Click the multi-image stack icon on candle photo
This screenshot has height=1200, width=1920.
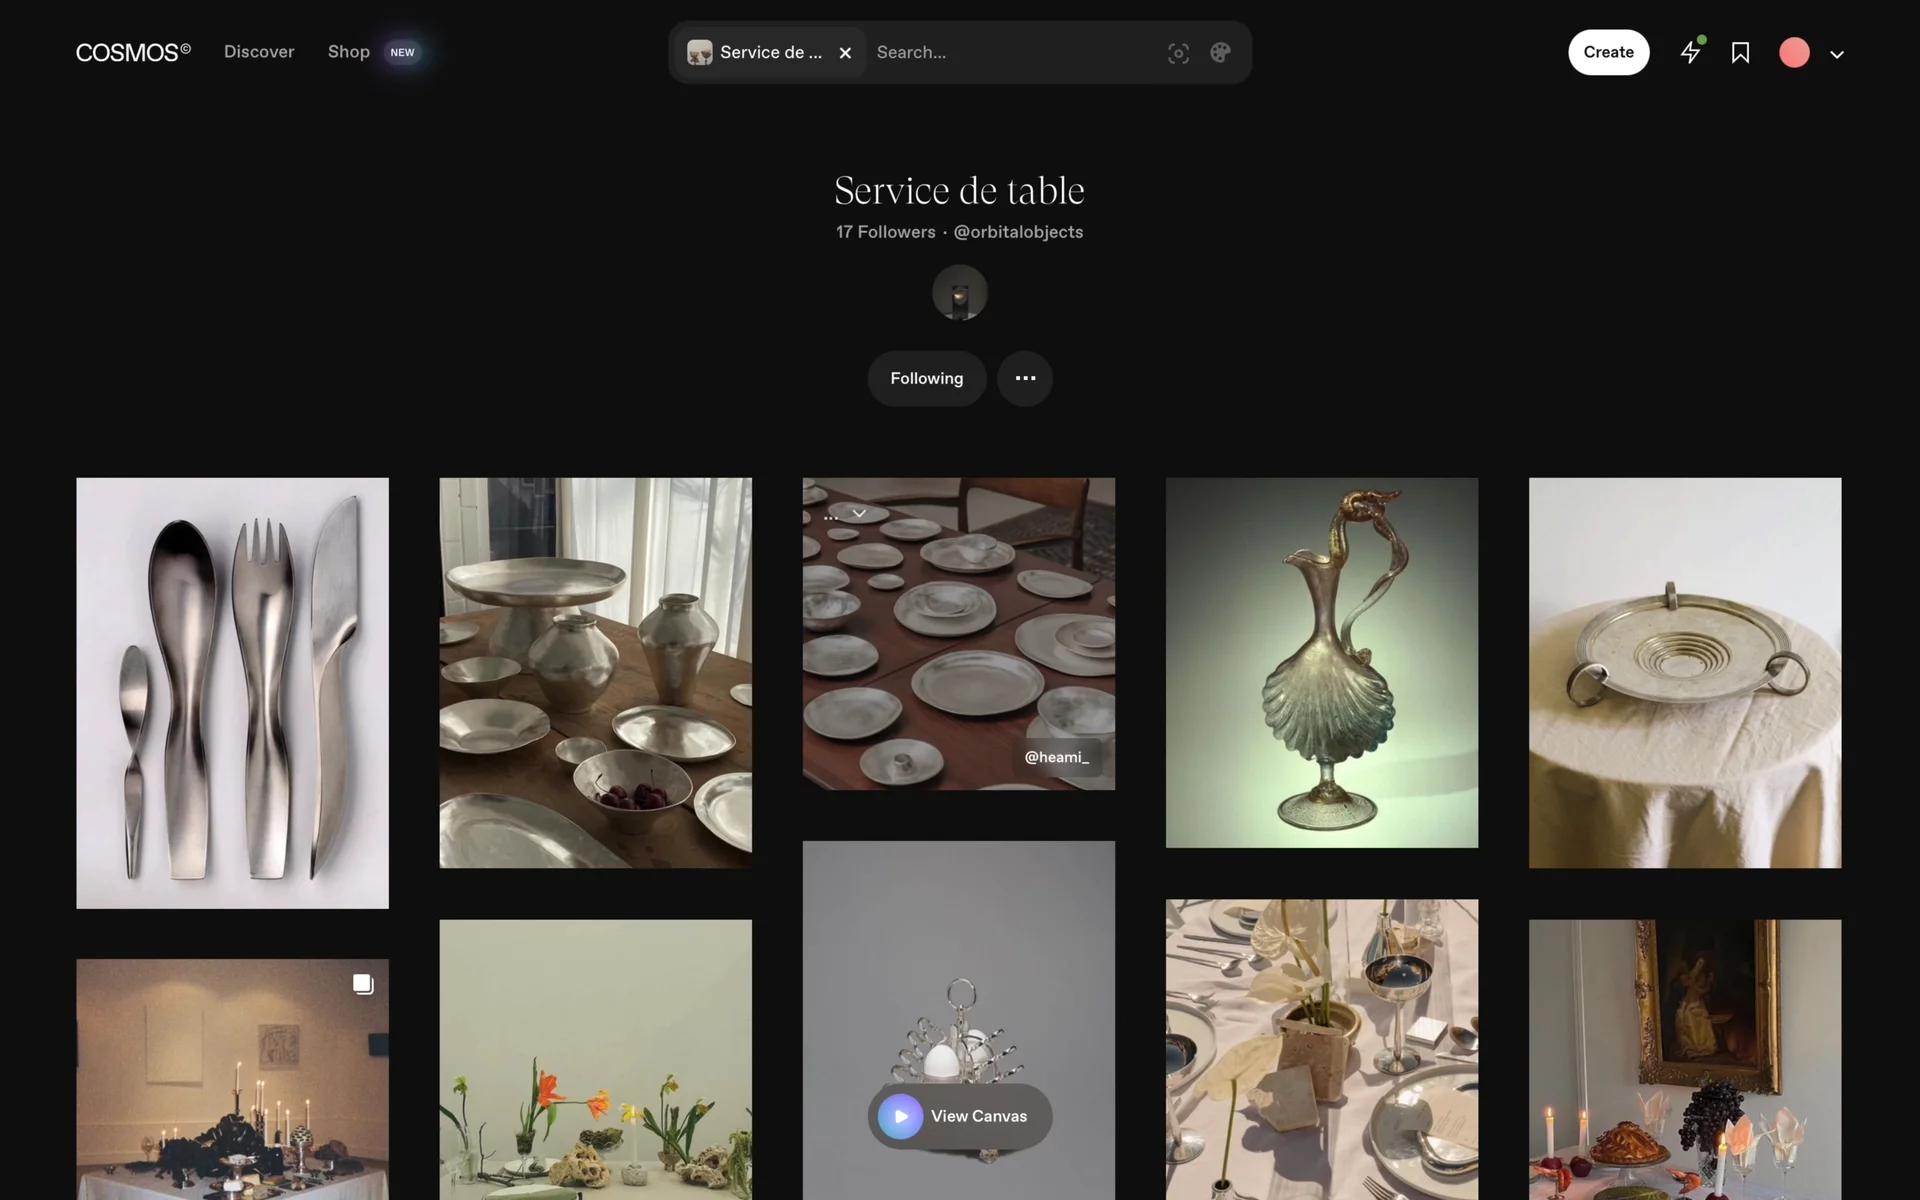(x=363, y=984)
